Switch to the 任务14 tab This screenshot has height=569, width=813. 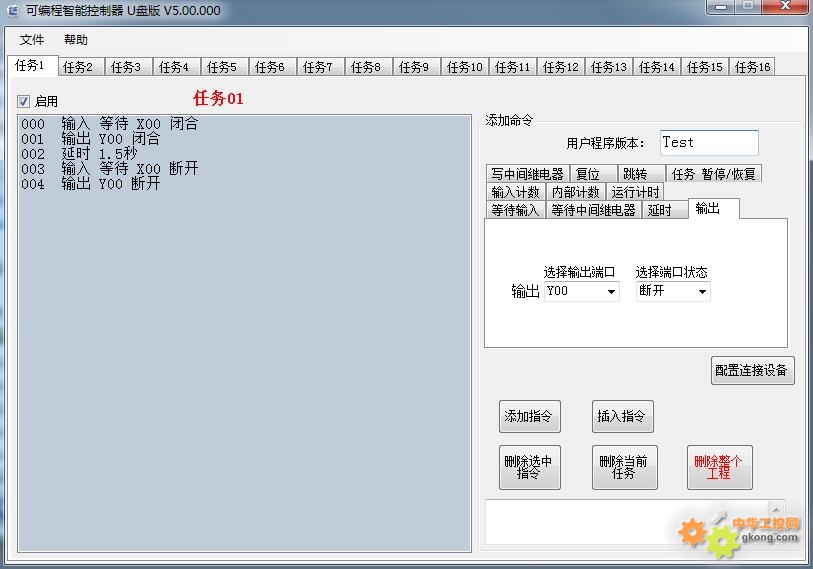pos(656,67)
